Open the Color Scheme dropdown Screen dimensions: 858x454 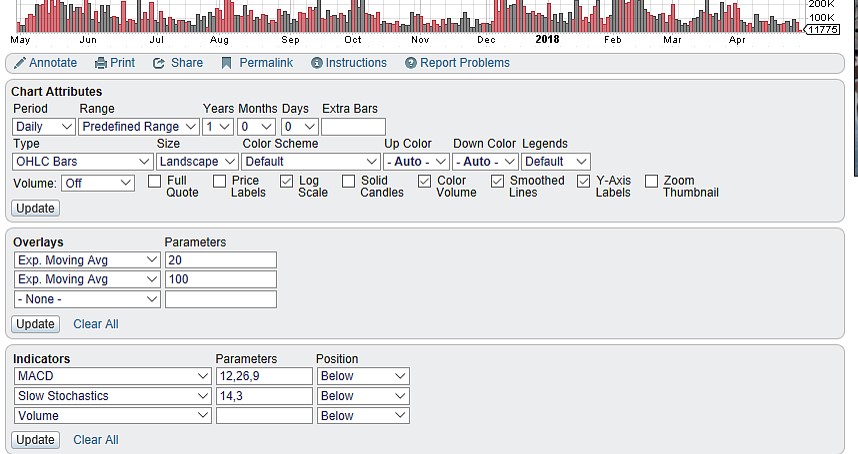click(x=310, y=161)
